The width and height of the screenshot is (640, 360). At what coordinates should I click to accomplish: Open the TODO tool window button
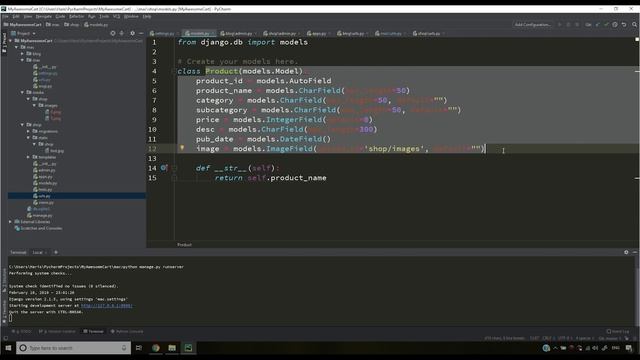click(x=22, y=331)
